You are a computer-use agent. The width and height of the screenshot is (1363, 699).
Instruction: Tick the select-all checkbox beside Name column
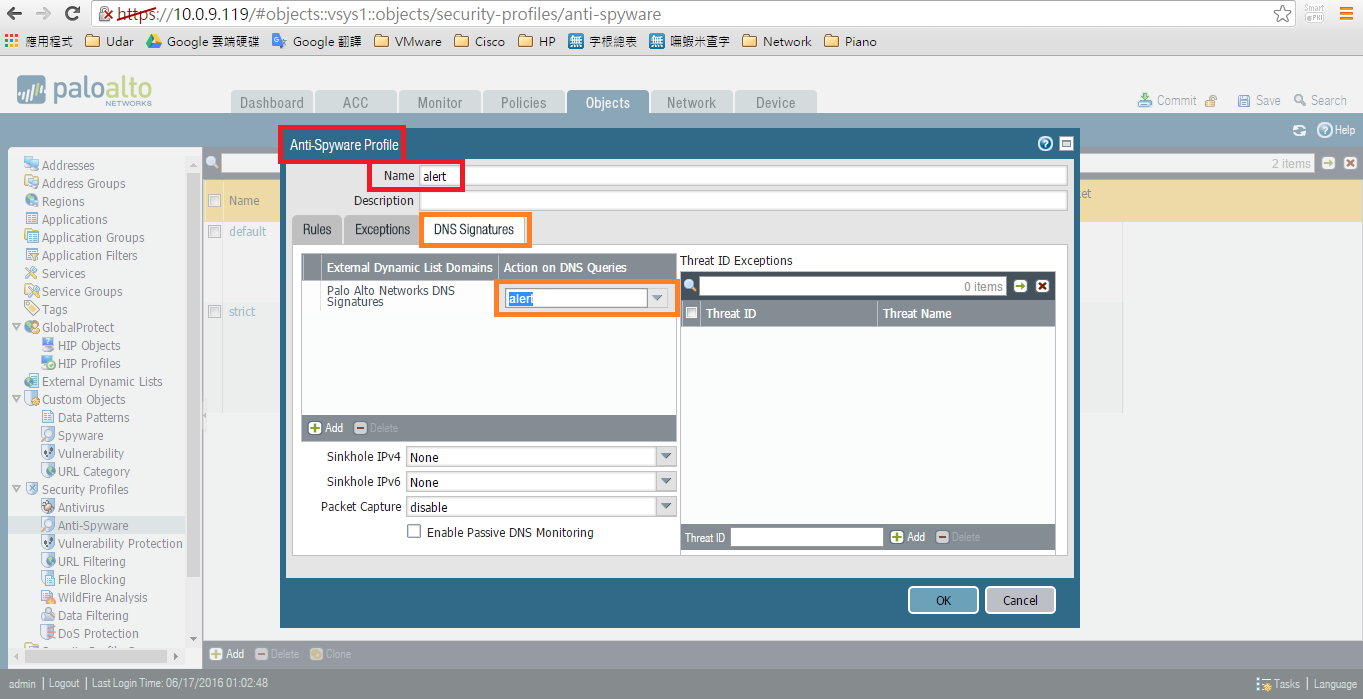214,200
